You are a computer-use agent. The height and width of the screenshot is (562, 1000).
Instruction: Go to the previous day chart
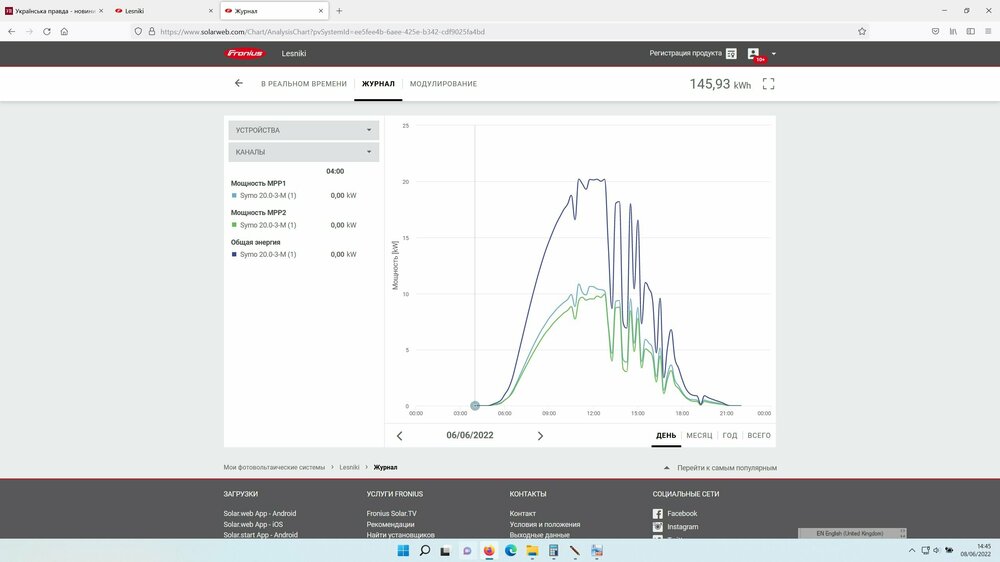click(x=400, y=436)
